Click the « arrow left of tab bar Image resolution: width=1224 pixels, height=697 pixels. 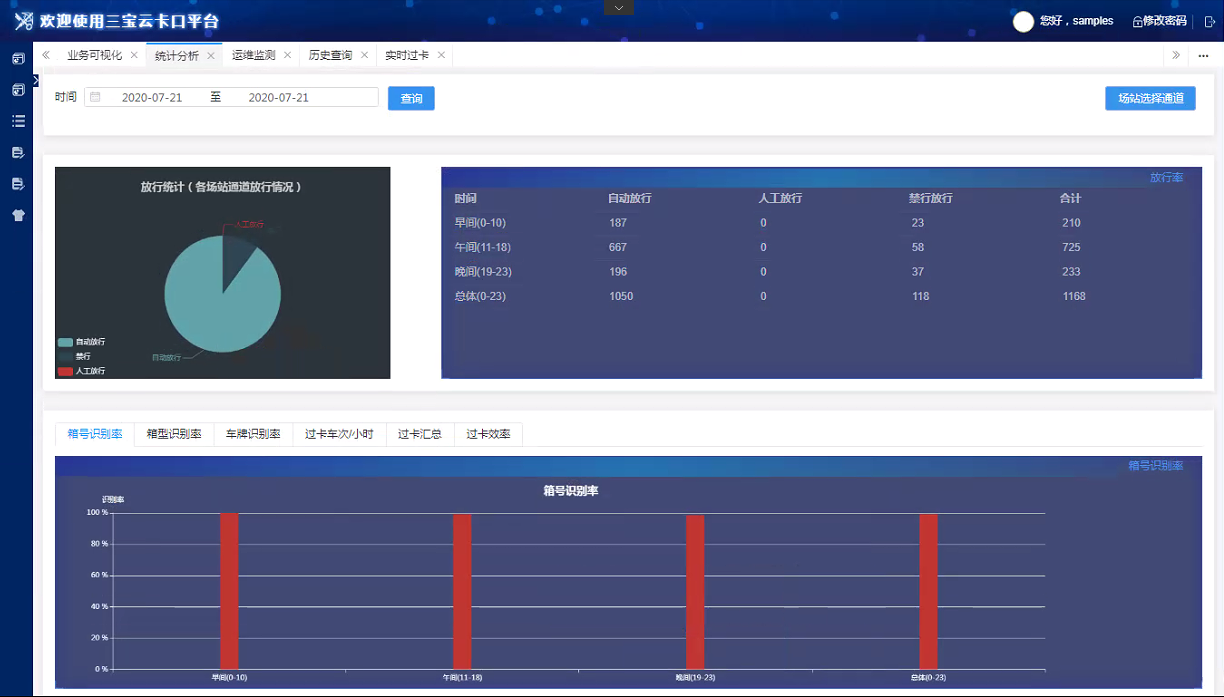45,56
